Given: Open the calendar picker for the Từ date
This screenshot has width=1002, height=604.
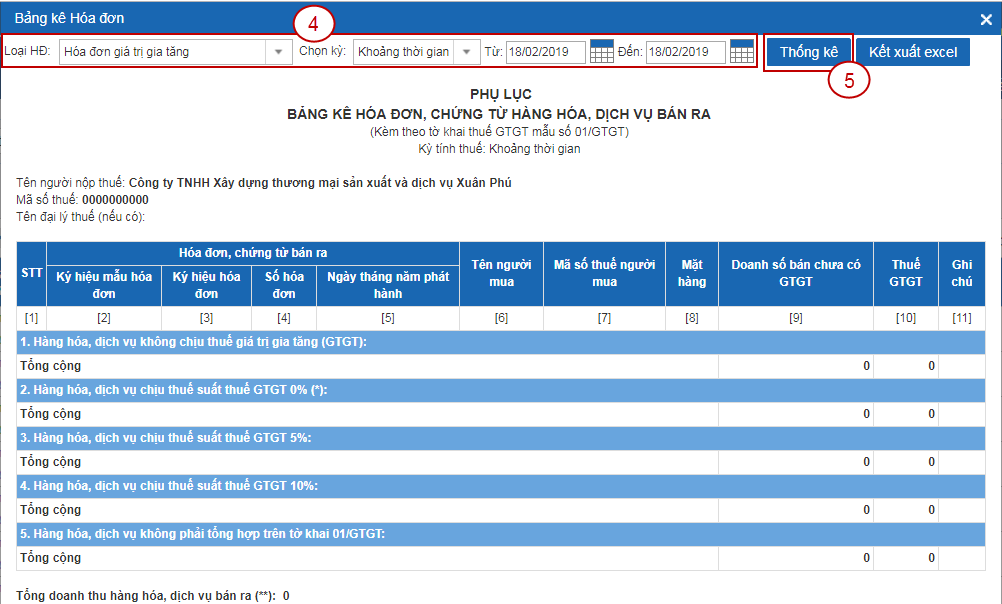Looking at the screenshot, I should tap(601, 52).
